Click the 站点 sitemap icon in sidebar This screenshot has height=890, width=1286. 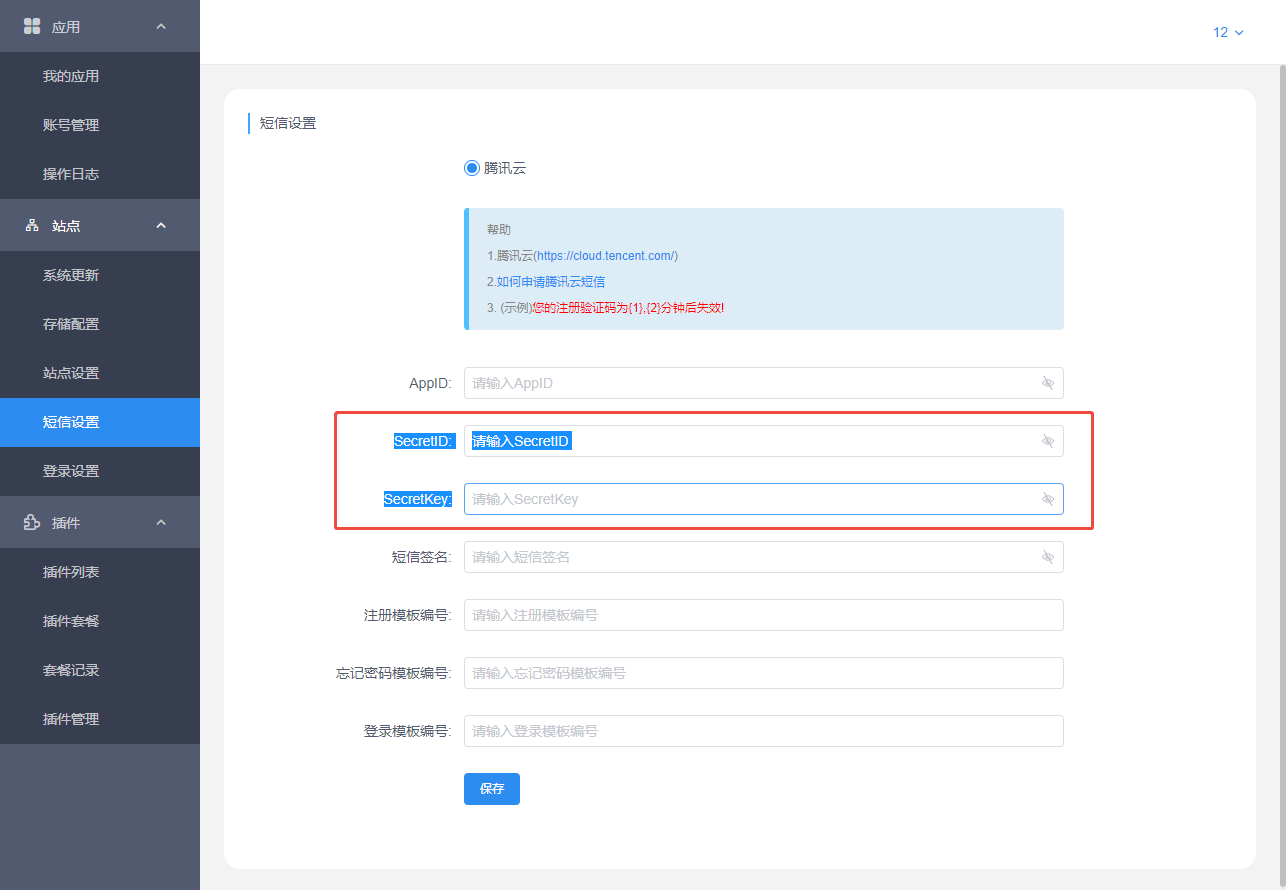point(32,225)
